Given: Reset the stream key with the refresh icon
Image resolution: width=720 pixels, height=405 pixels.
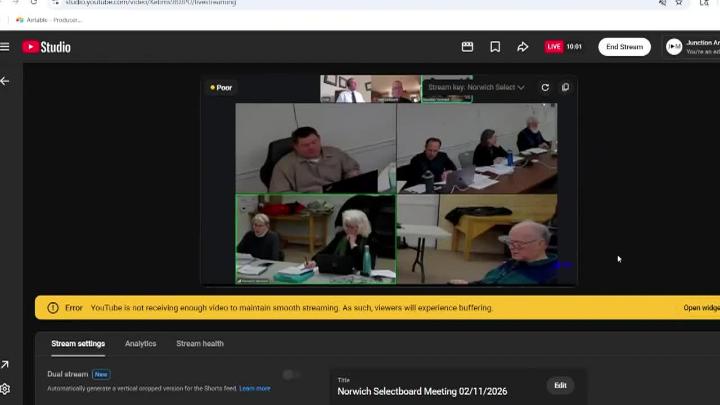Looking at the screenshot, I should (x=545, y=87).
